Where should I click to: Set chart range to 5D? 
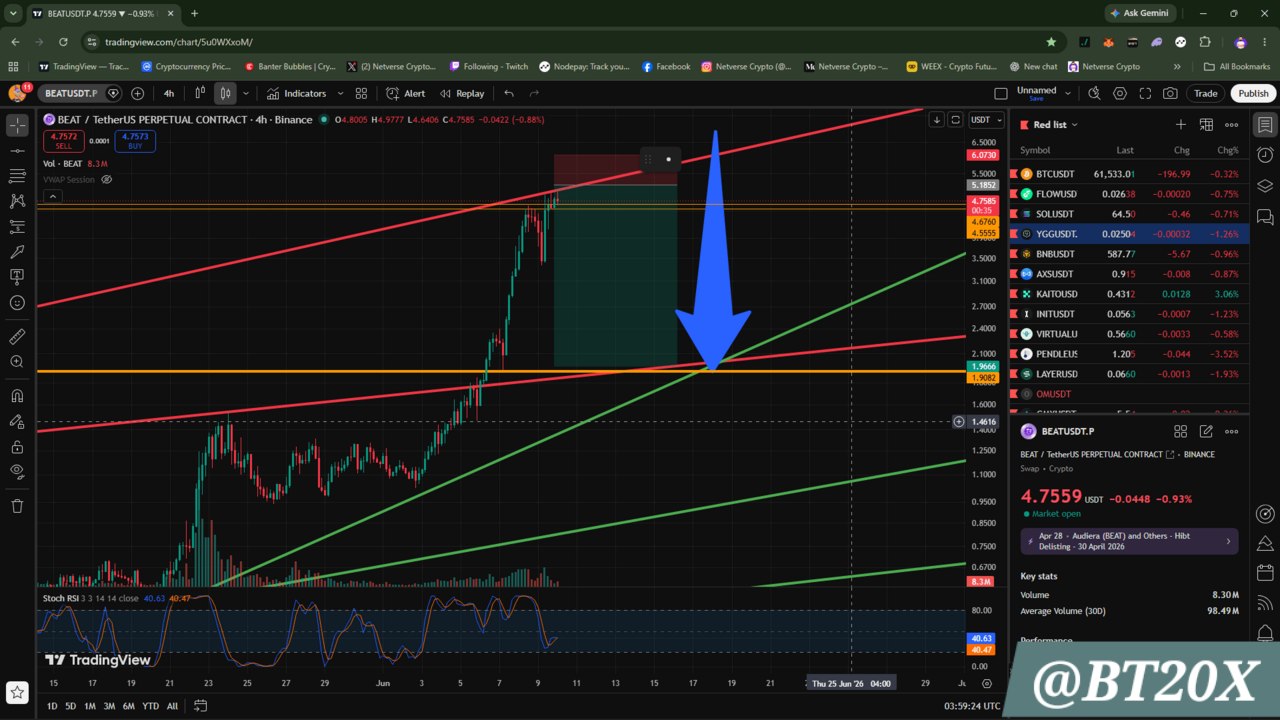click(70, 706)
